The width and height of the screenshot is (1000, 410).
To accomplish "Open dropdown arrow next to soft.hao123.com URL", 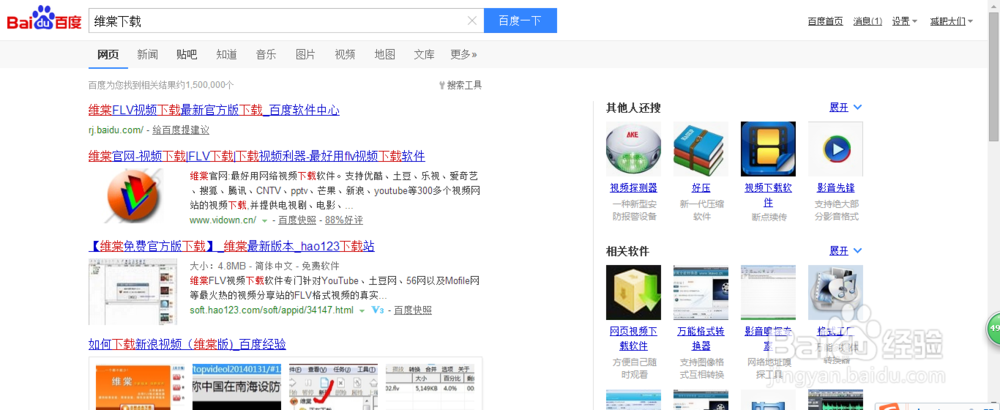I will tap(362, 311).
